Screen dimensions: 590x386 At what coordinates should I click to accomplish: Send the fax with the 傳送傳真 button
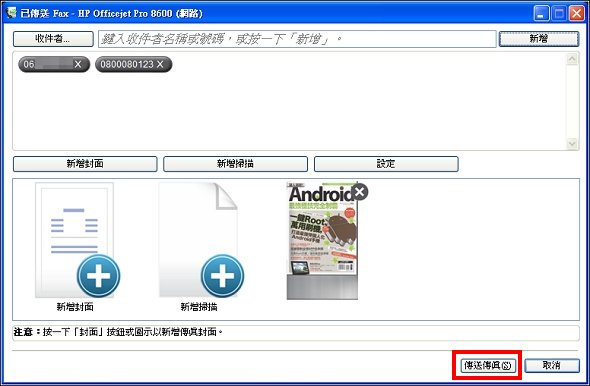click(488, 365)
